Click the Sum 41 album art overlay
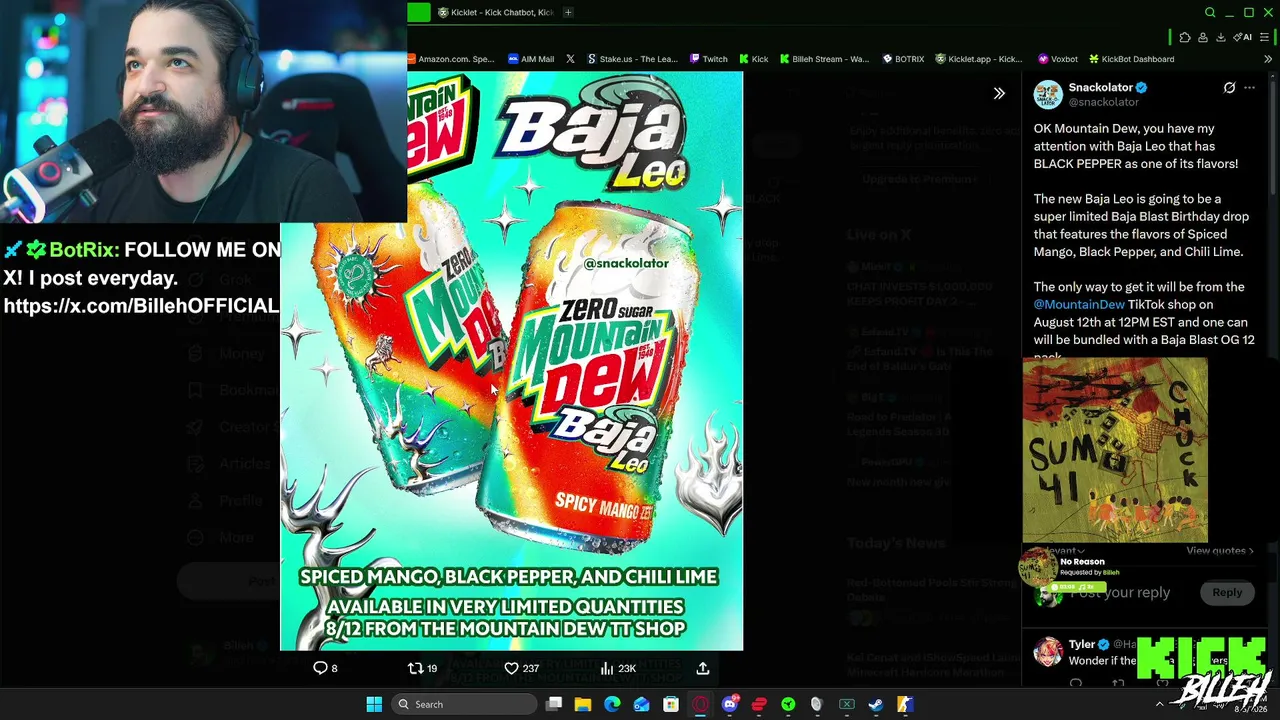 1115,450
